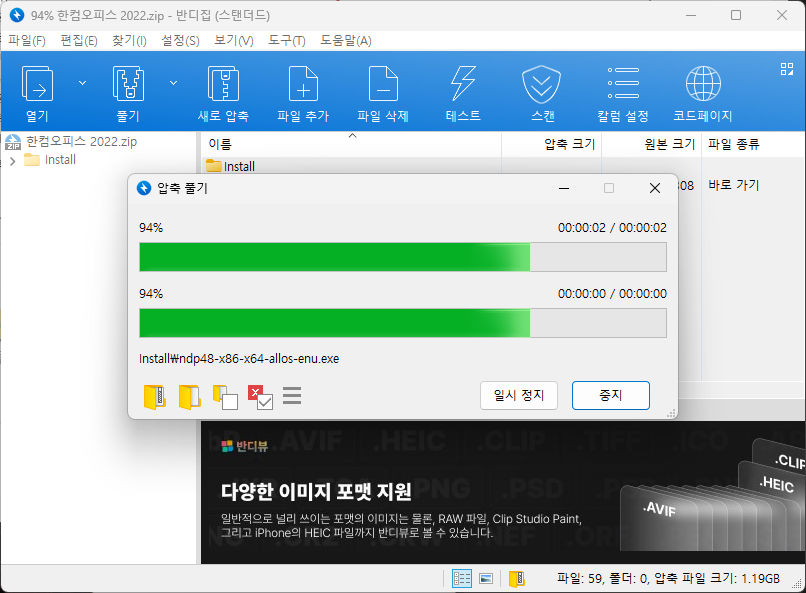Screen dimensions: 806x593
Task: Open the 도움말(A) menu
Action: point(346,41)
